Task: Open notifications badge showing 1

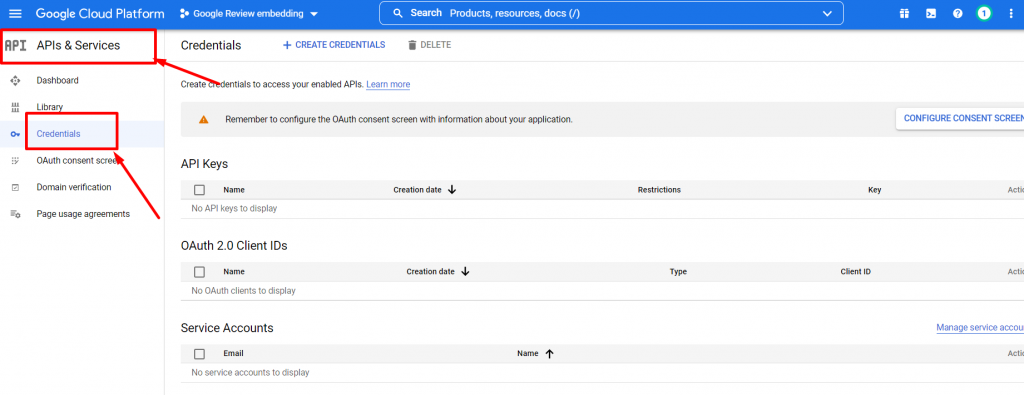Action: 984,14
